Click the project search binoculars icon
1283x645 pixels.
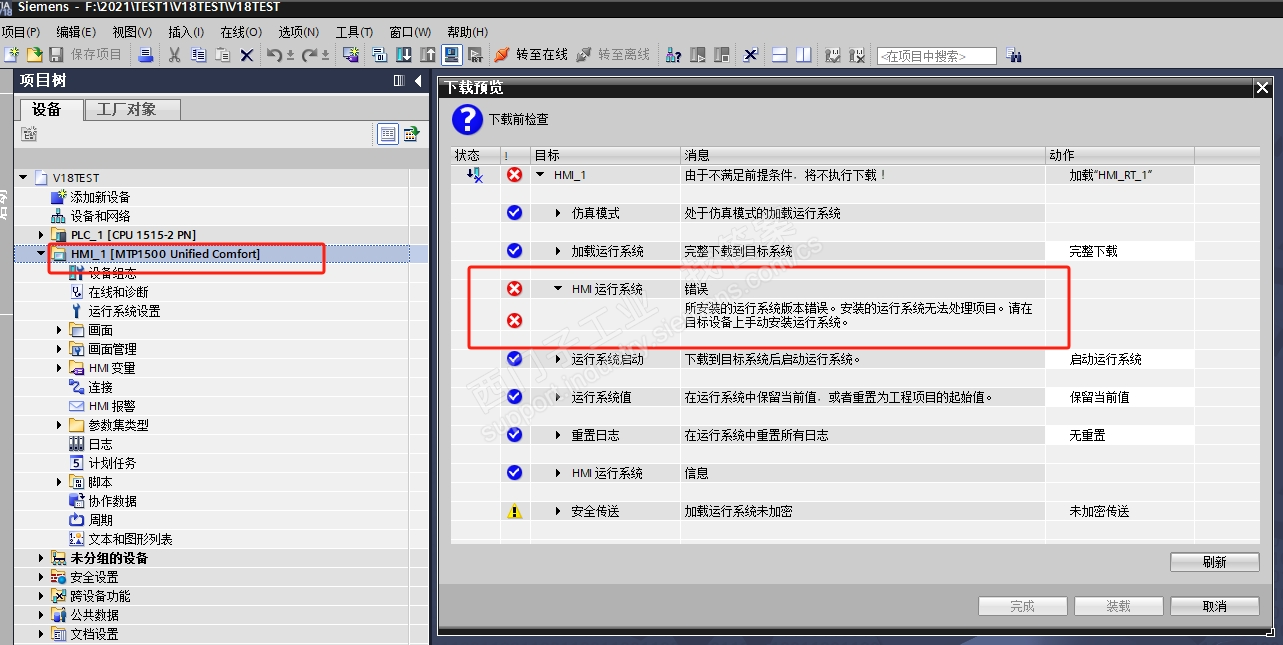tap(1013, 56)
